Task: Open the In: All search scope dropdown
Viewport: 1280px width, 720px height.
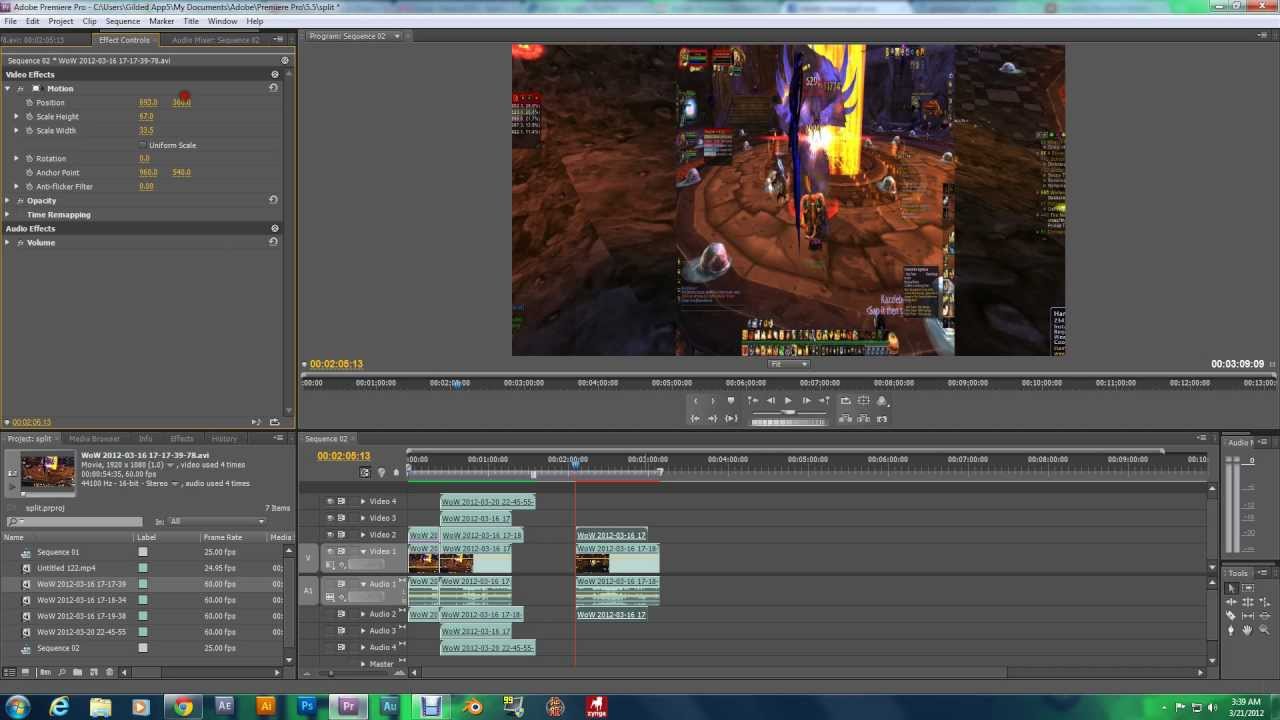Action: click(217, 521)
